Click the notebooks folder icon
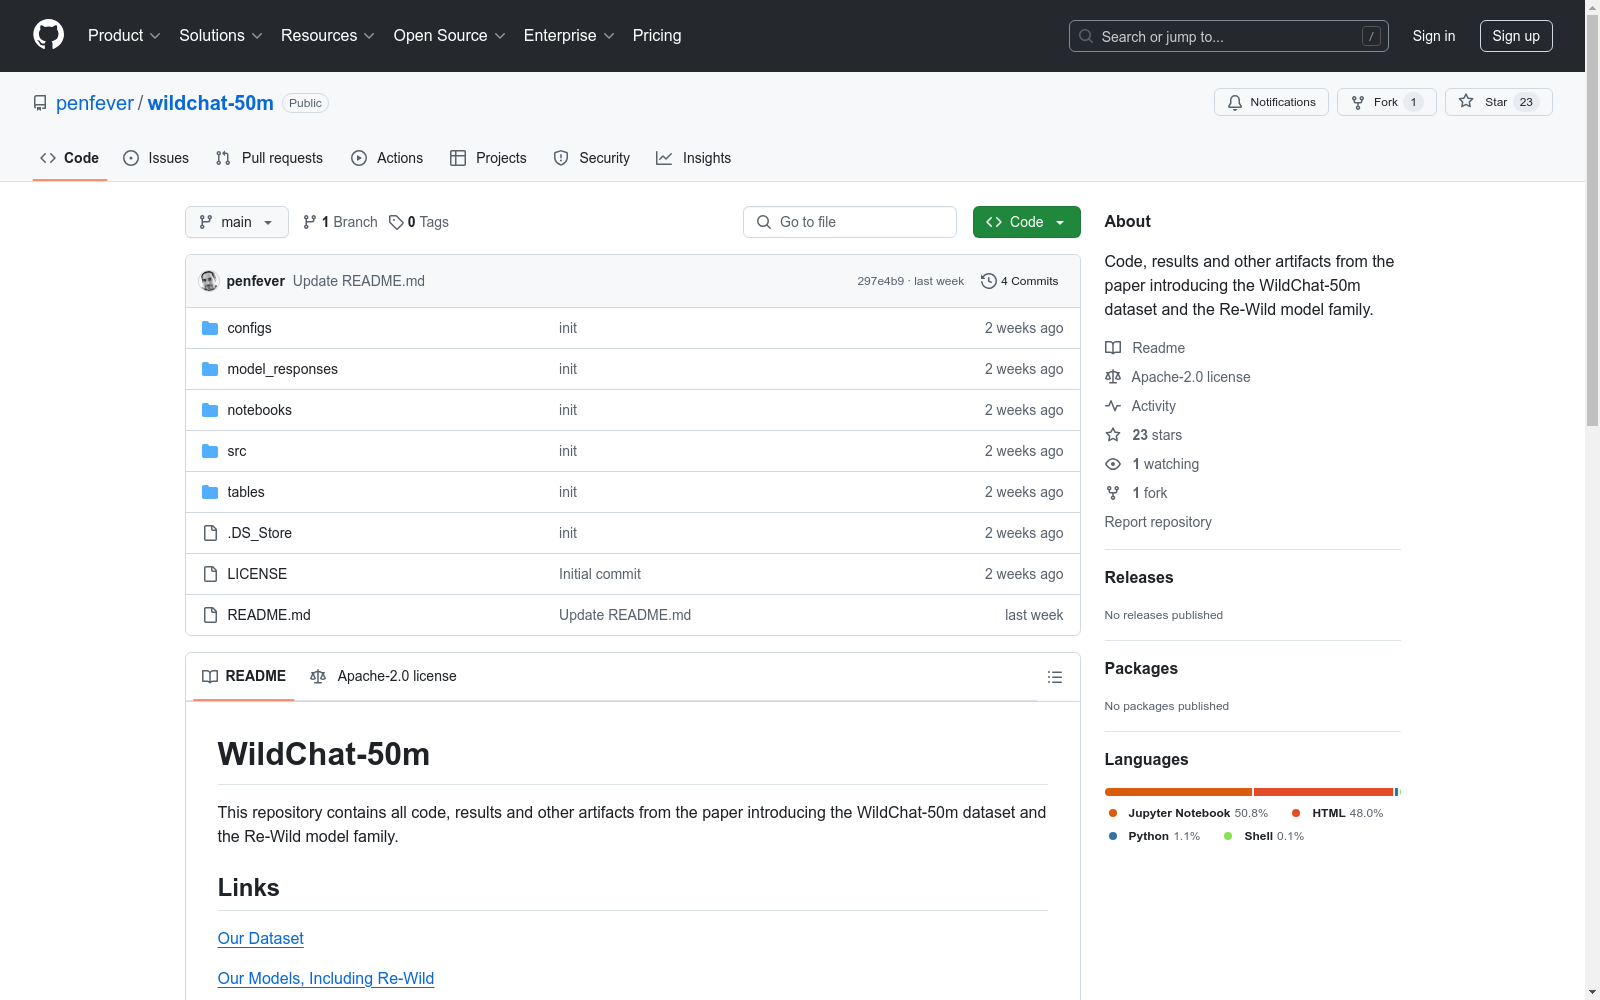1600x1000 pixels. pos(210,410)
